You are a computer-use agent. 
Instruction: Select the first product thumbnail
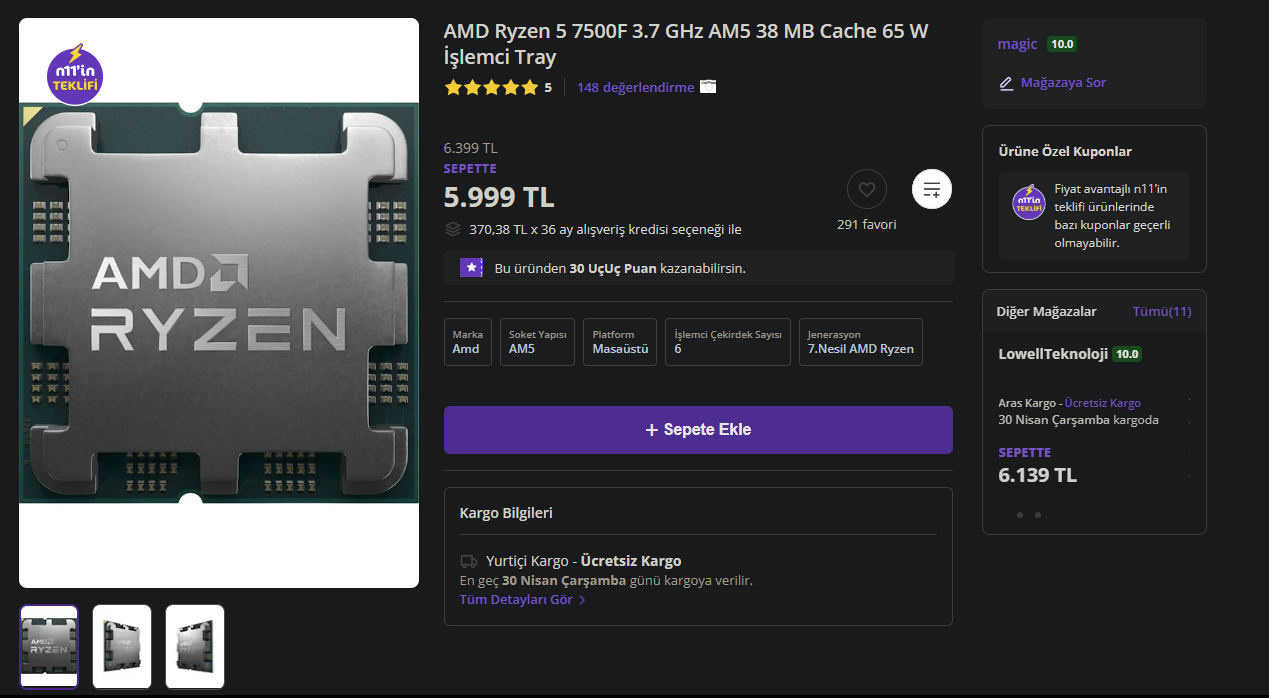pyautogui.click(x=49, y=646)
